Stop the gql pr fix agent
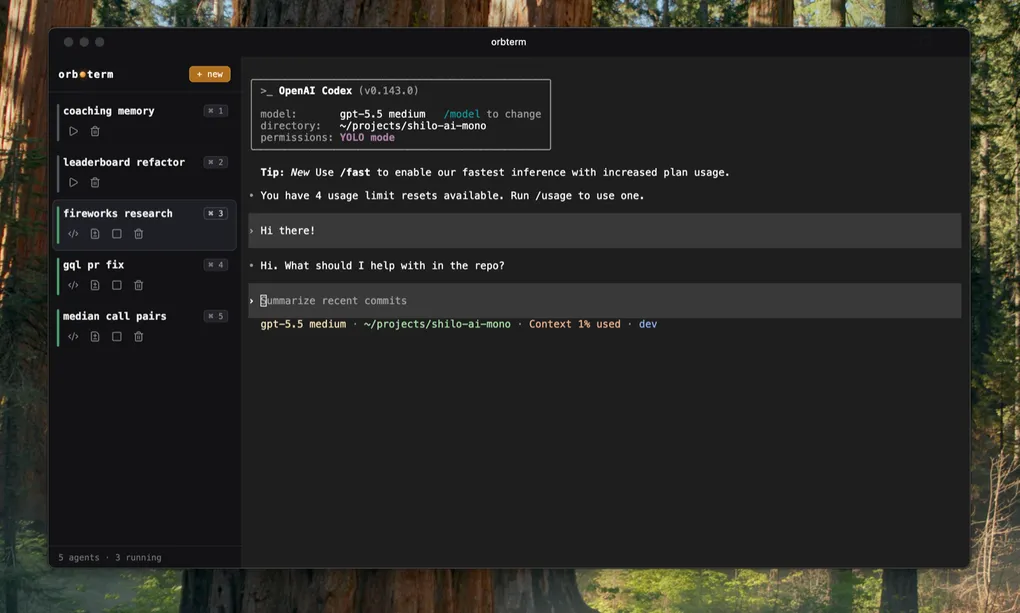This screenshot has width=1020, height=613. [116, 286]
